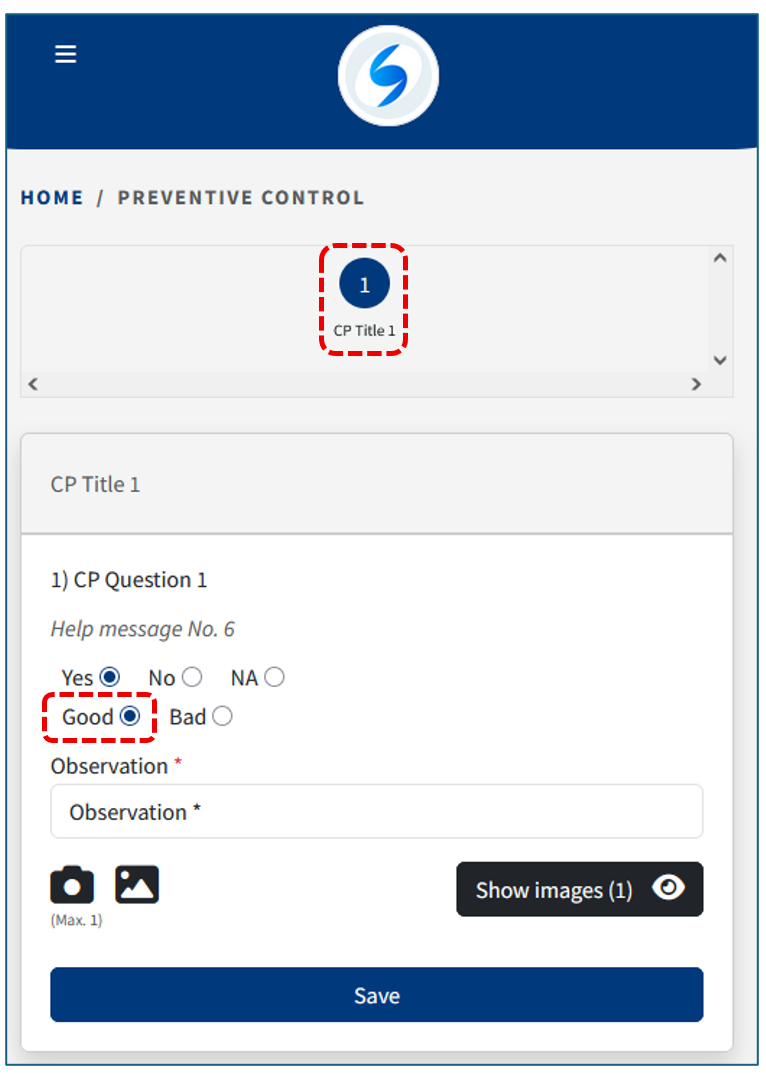Focus the Observation text field
The image size is (766, 1074).
pos(376,811)
